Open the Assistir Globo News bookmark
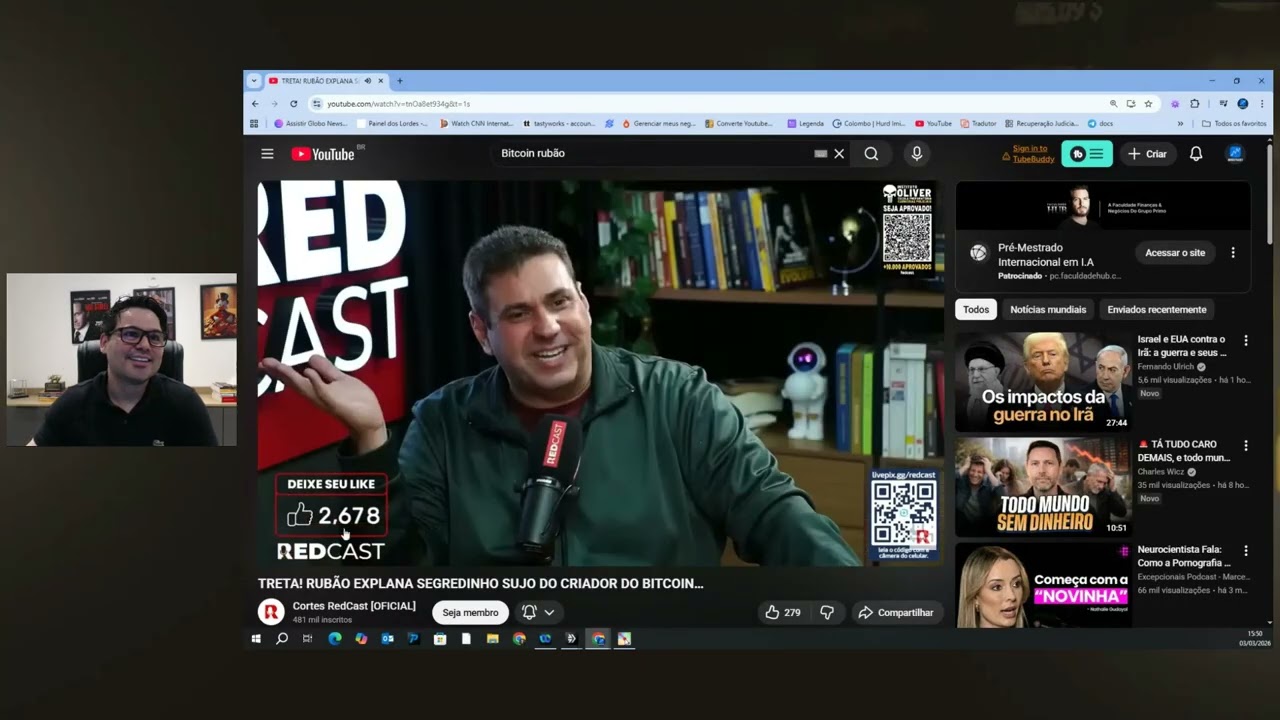1280x720 pixels. pos(311,123)
